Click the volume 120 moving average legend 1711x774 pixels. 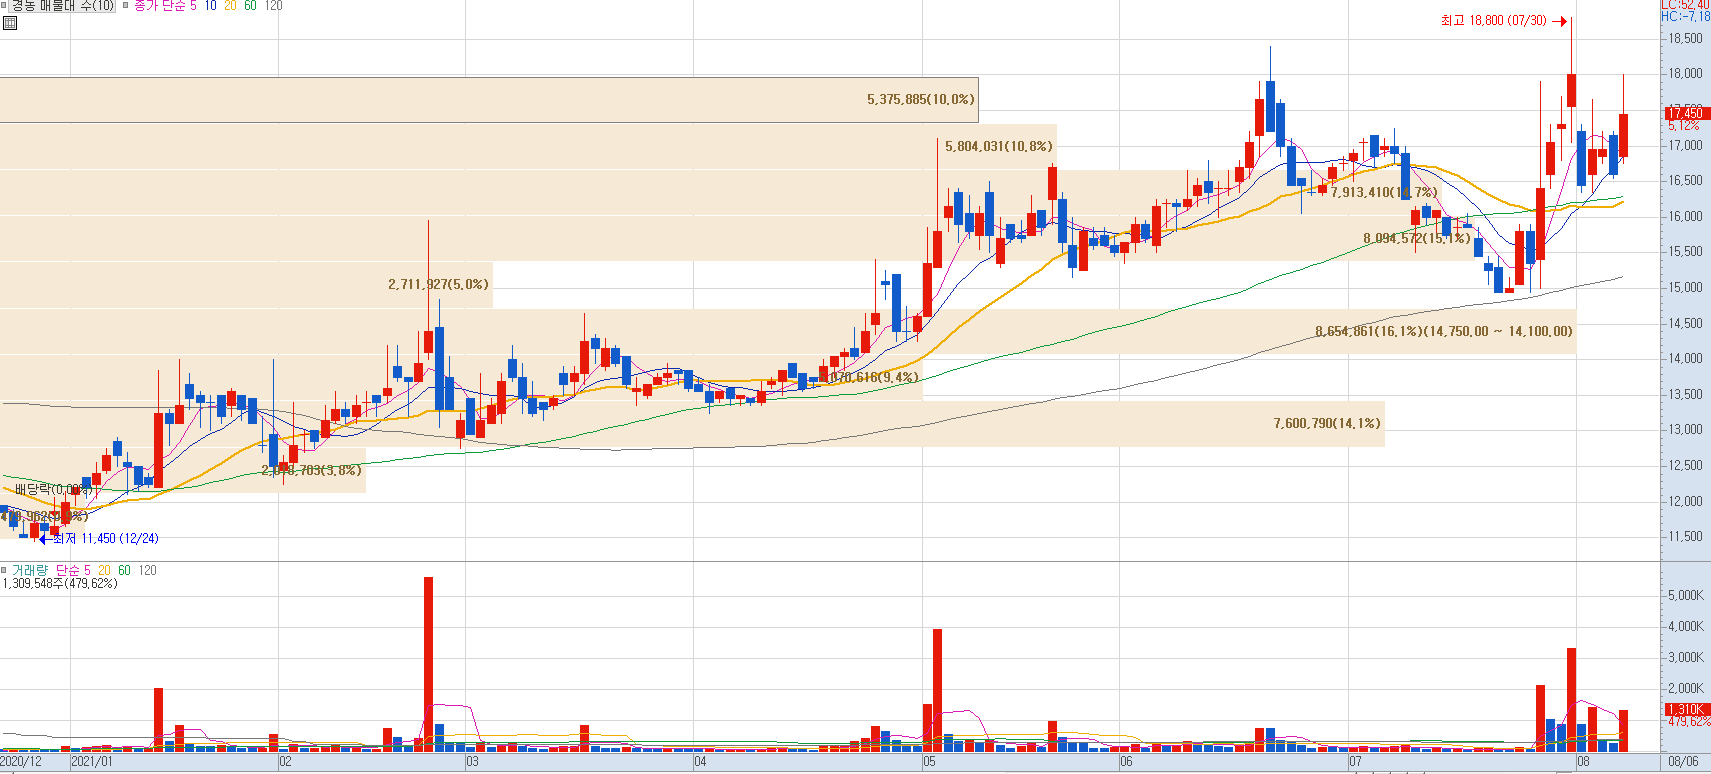(x=147, y=570)
